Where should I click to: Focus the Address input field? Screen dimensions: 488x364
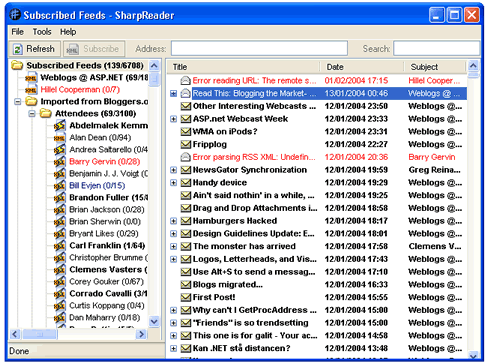(259, 49)
